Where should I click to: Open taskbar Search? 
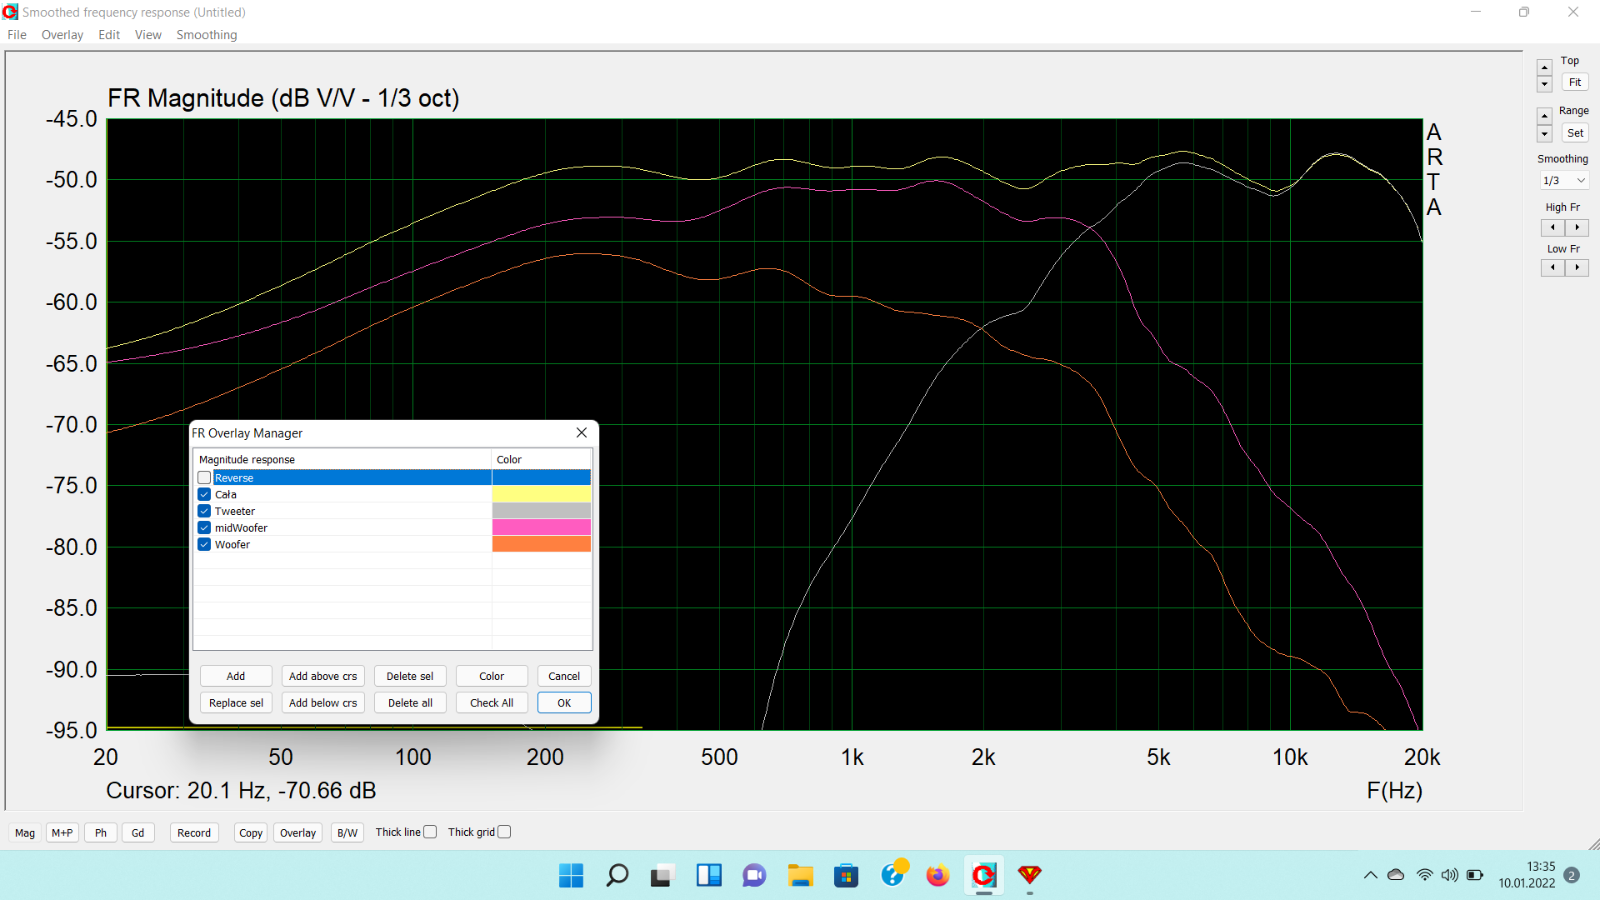(x=617, y=876)
